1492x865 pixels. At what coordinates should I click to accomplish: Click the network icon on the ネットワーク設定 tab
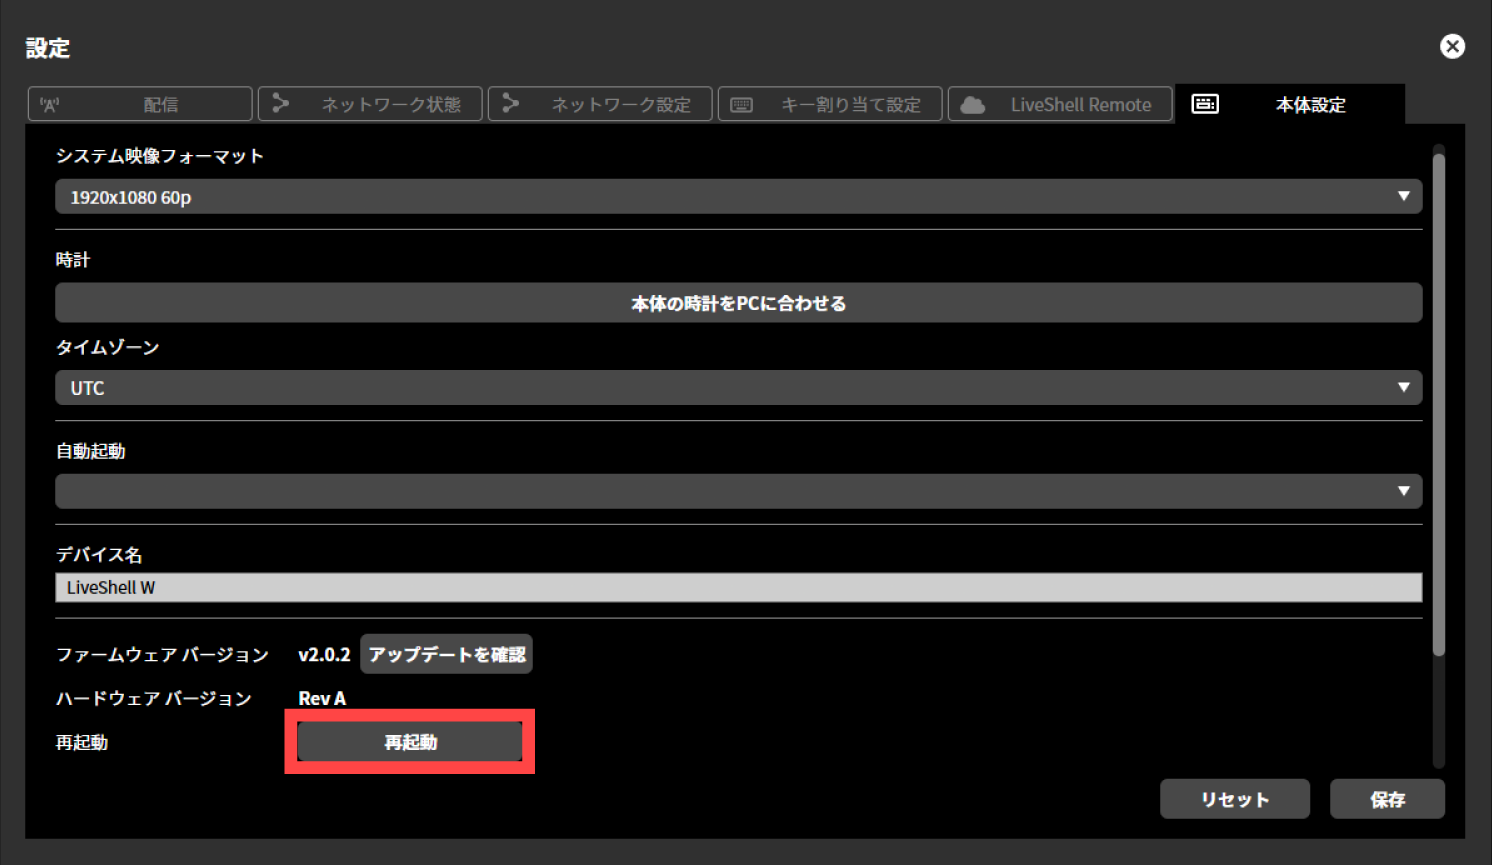click(511, 103)
